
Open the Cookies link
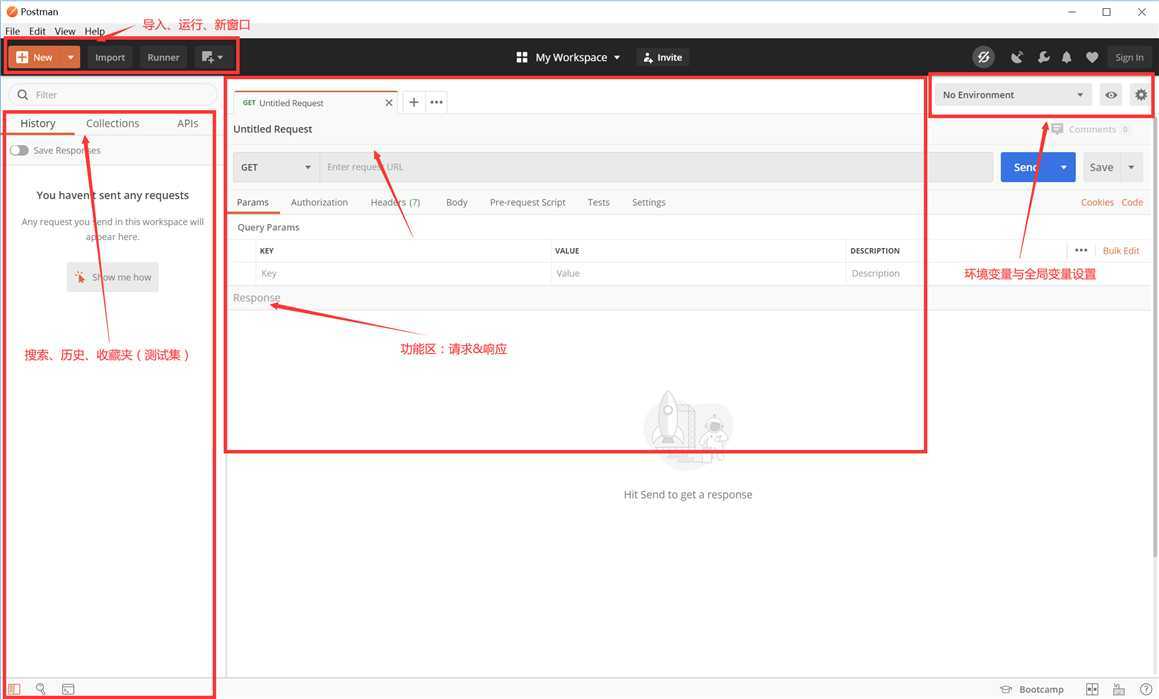1097,202
